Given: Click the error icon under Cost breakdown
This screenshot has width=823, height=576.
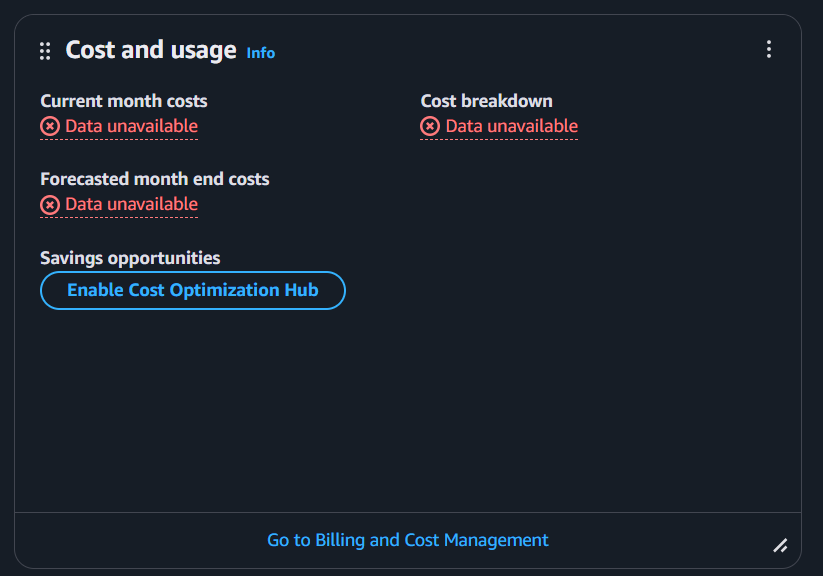Looking at the screenshot, I should [x=430, y=126].
